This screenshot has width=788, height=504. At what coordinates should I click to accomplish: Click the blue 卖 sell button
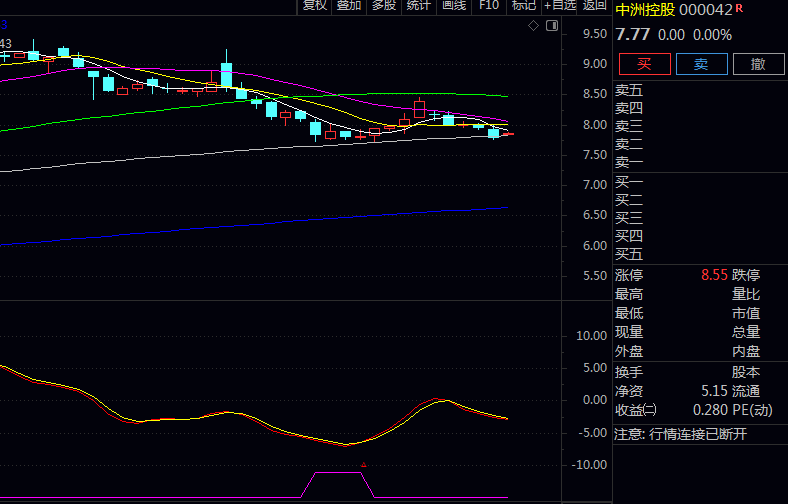(701, 64)
